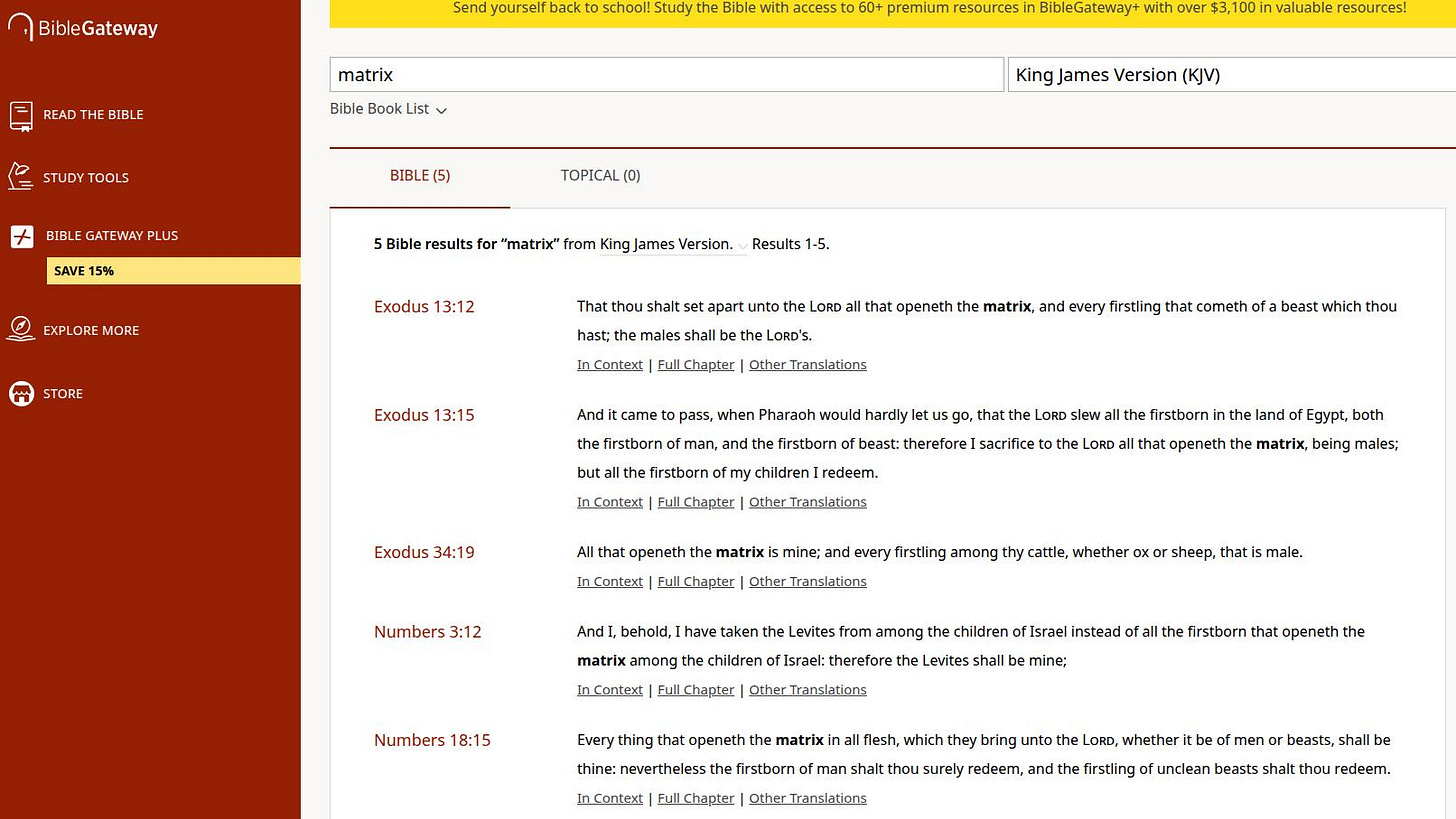Open Explore More menu item
Viewport: 1456px width, 819px height.
[91, 331]
